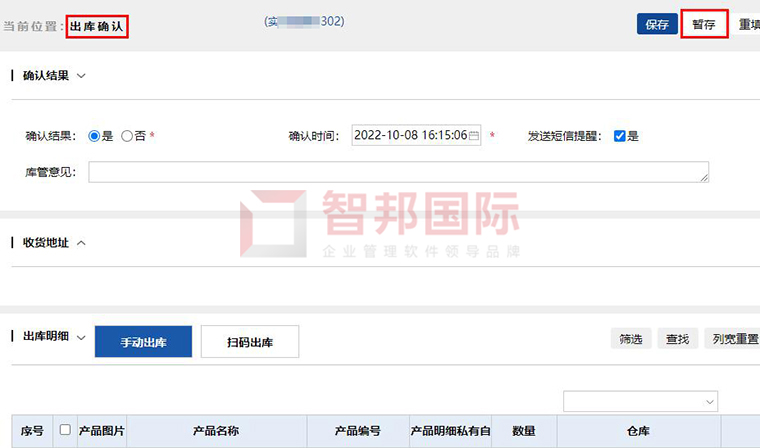Screen dimensions: 760x448
Task: Click the 列宽重置 button
Action: [734, 338]
